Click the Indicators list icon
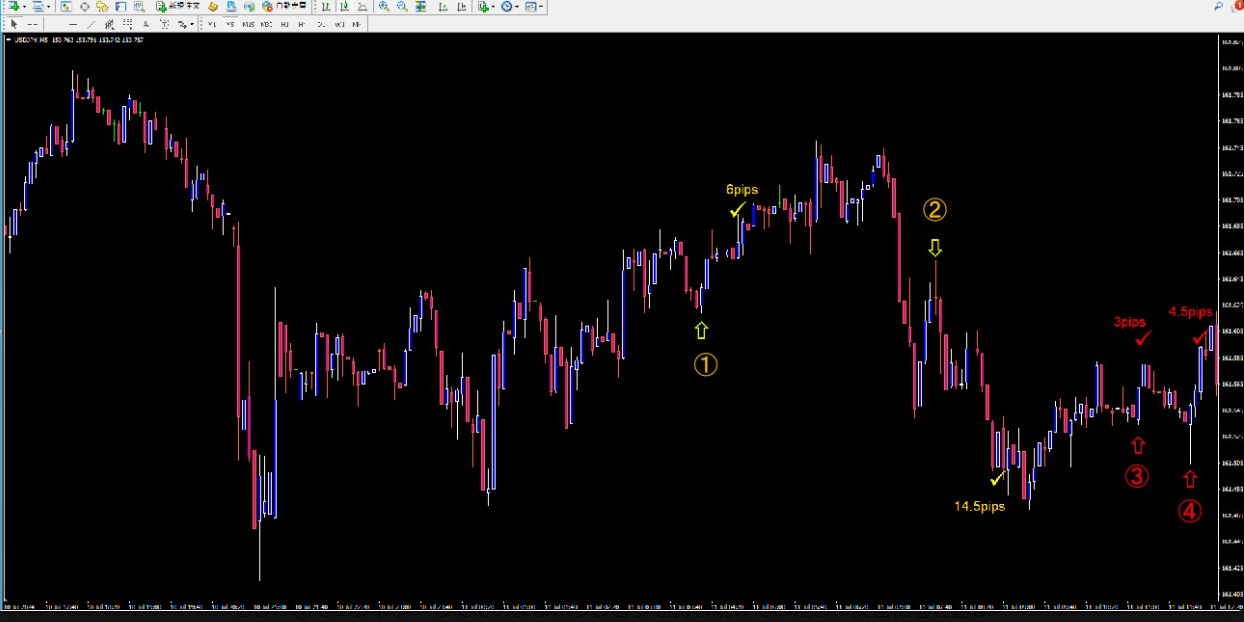Screen dimensions: 1244x622 point(484,6)
